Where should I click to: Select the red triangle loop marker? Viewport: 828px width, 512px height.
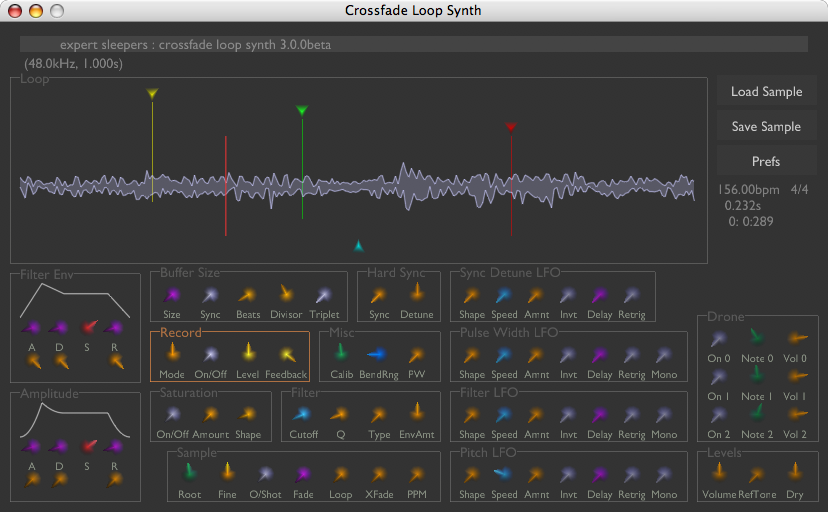[511, 127]
